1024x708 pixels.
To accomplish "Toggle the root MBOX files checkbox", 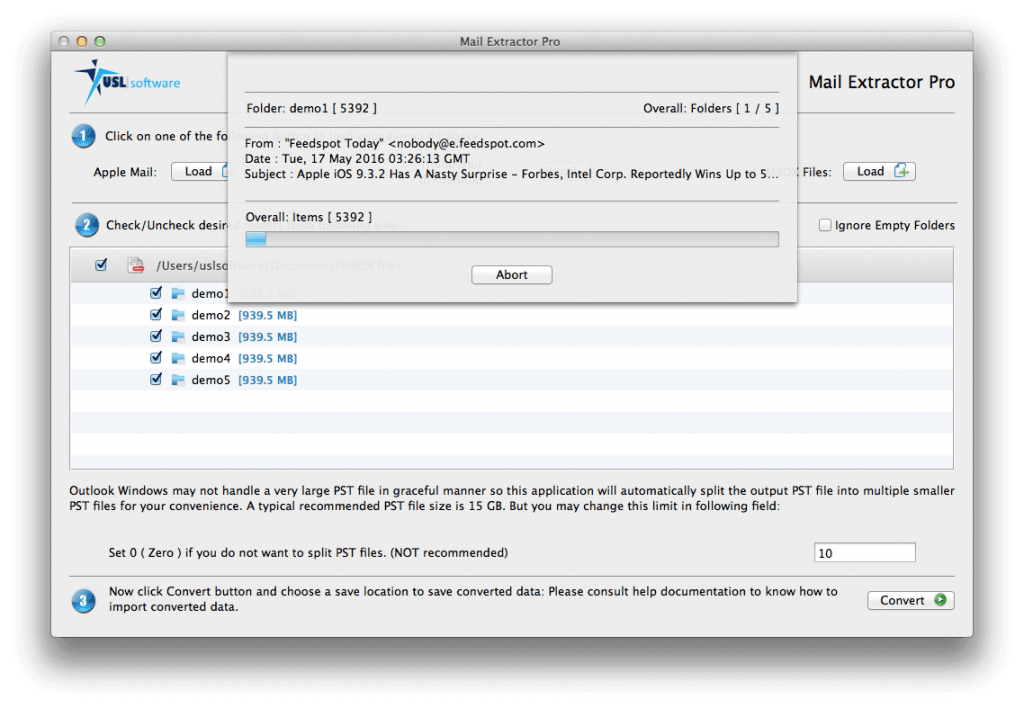I will point(101,265).
